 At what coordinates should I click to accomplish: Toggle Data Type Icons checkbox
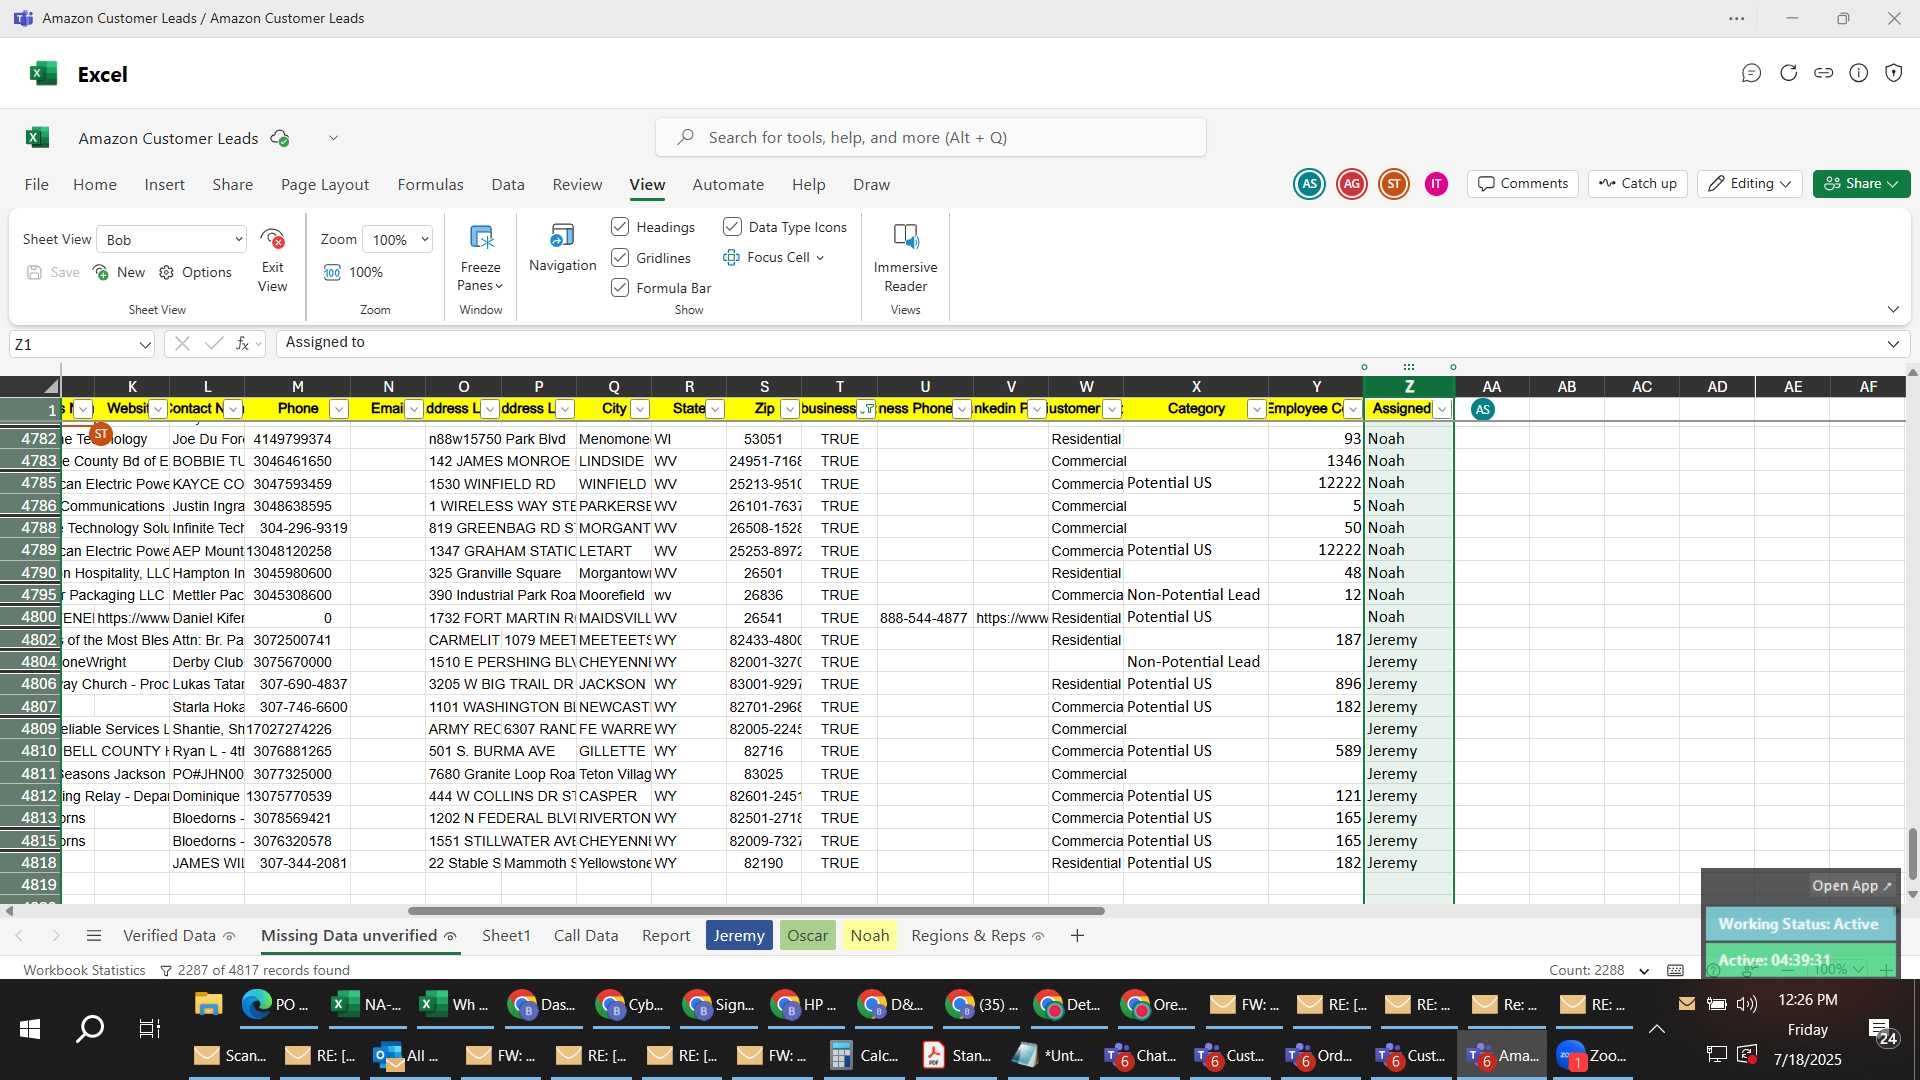click(x=732, y=227)
